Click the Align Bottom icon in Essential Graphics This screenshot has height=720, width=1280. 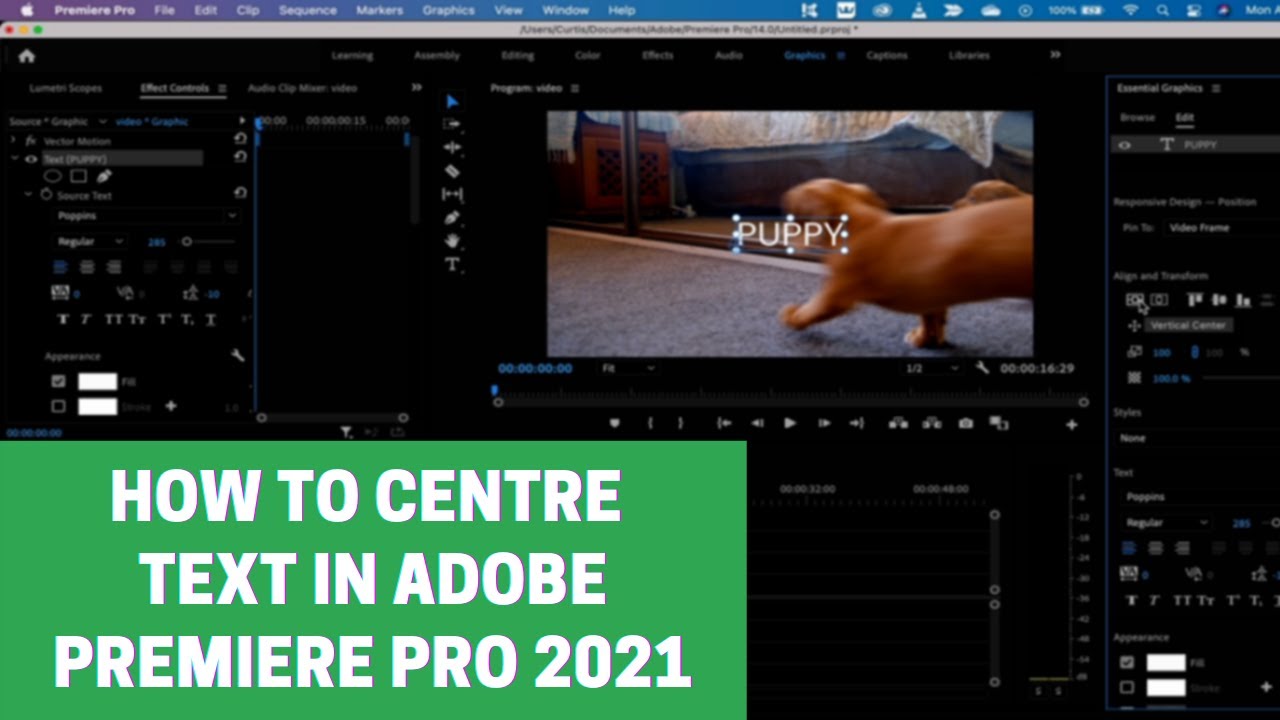[1243, 299]
